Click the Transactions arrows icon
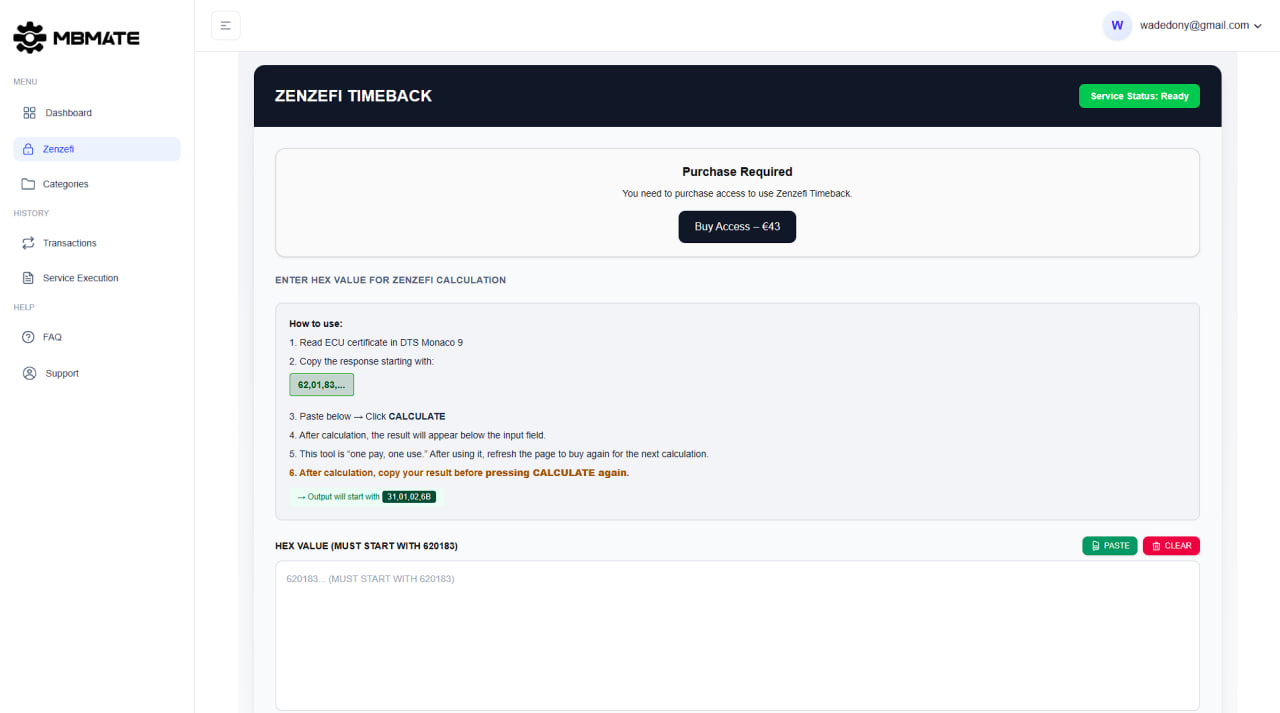The width and height of the screenshot is (1280, 713). point(28,242)
